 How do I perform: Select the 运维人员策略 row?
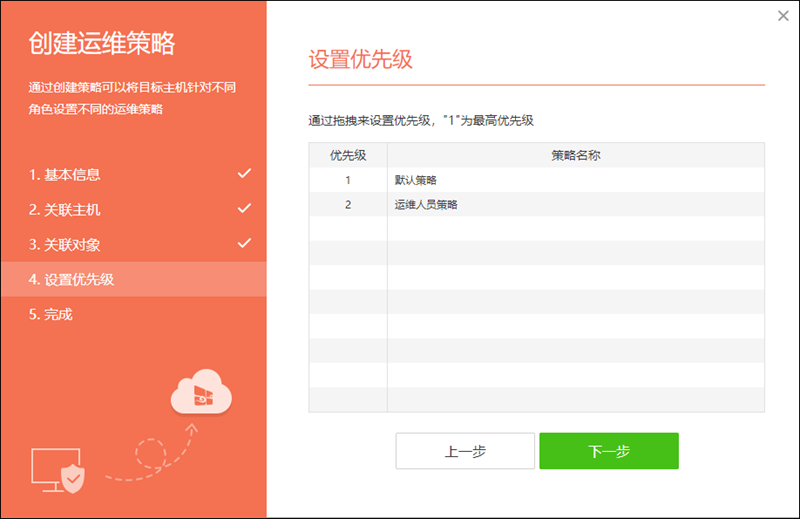pos(575,204)
